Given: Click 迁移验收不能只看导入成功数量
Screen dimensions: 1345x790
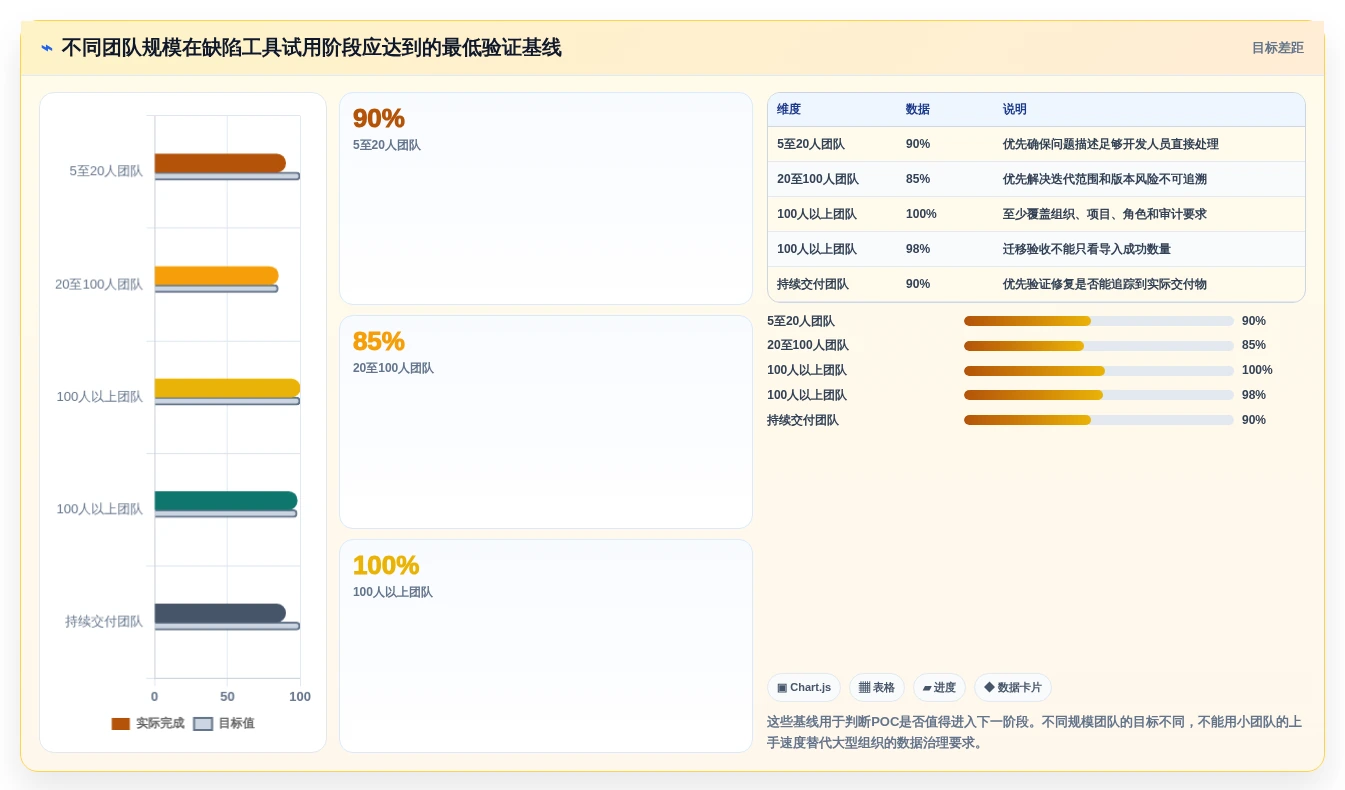Looking at the screenshot, I should coord(1087,249).
